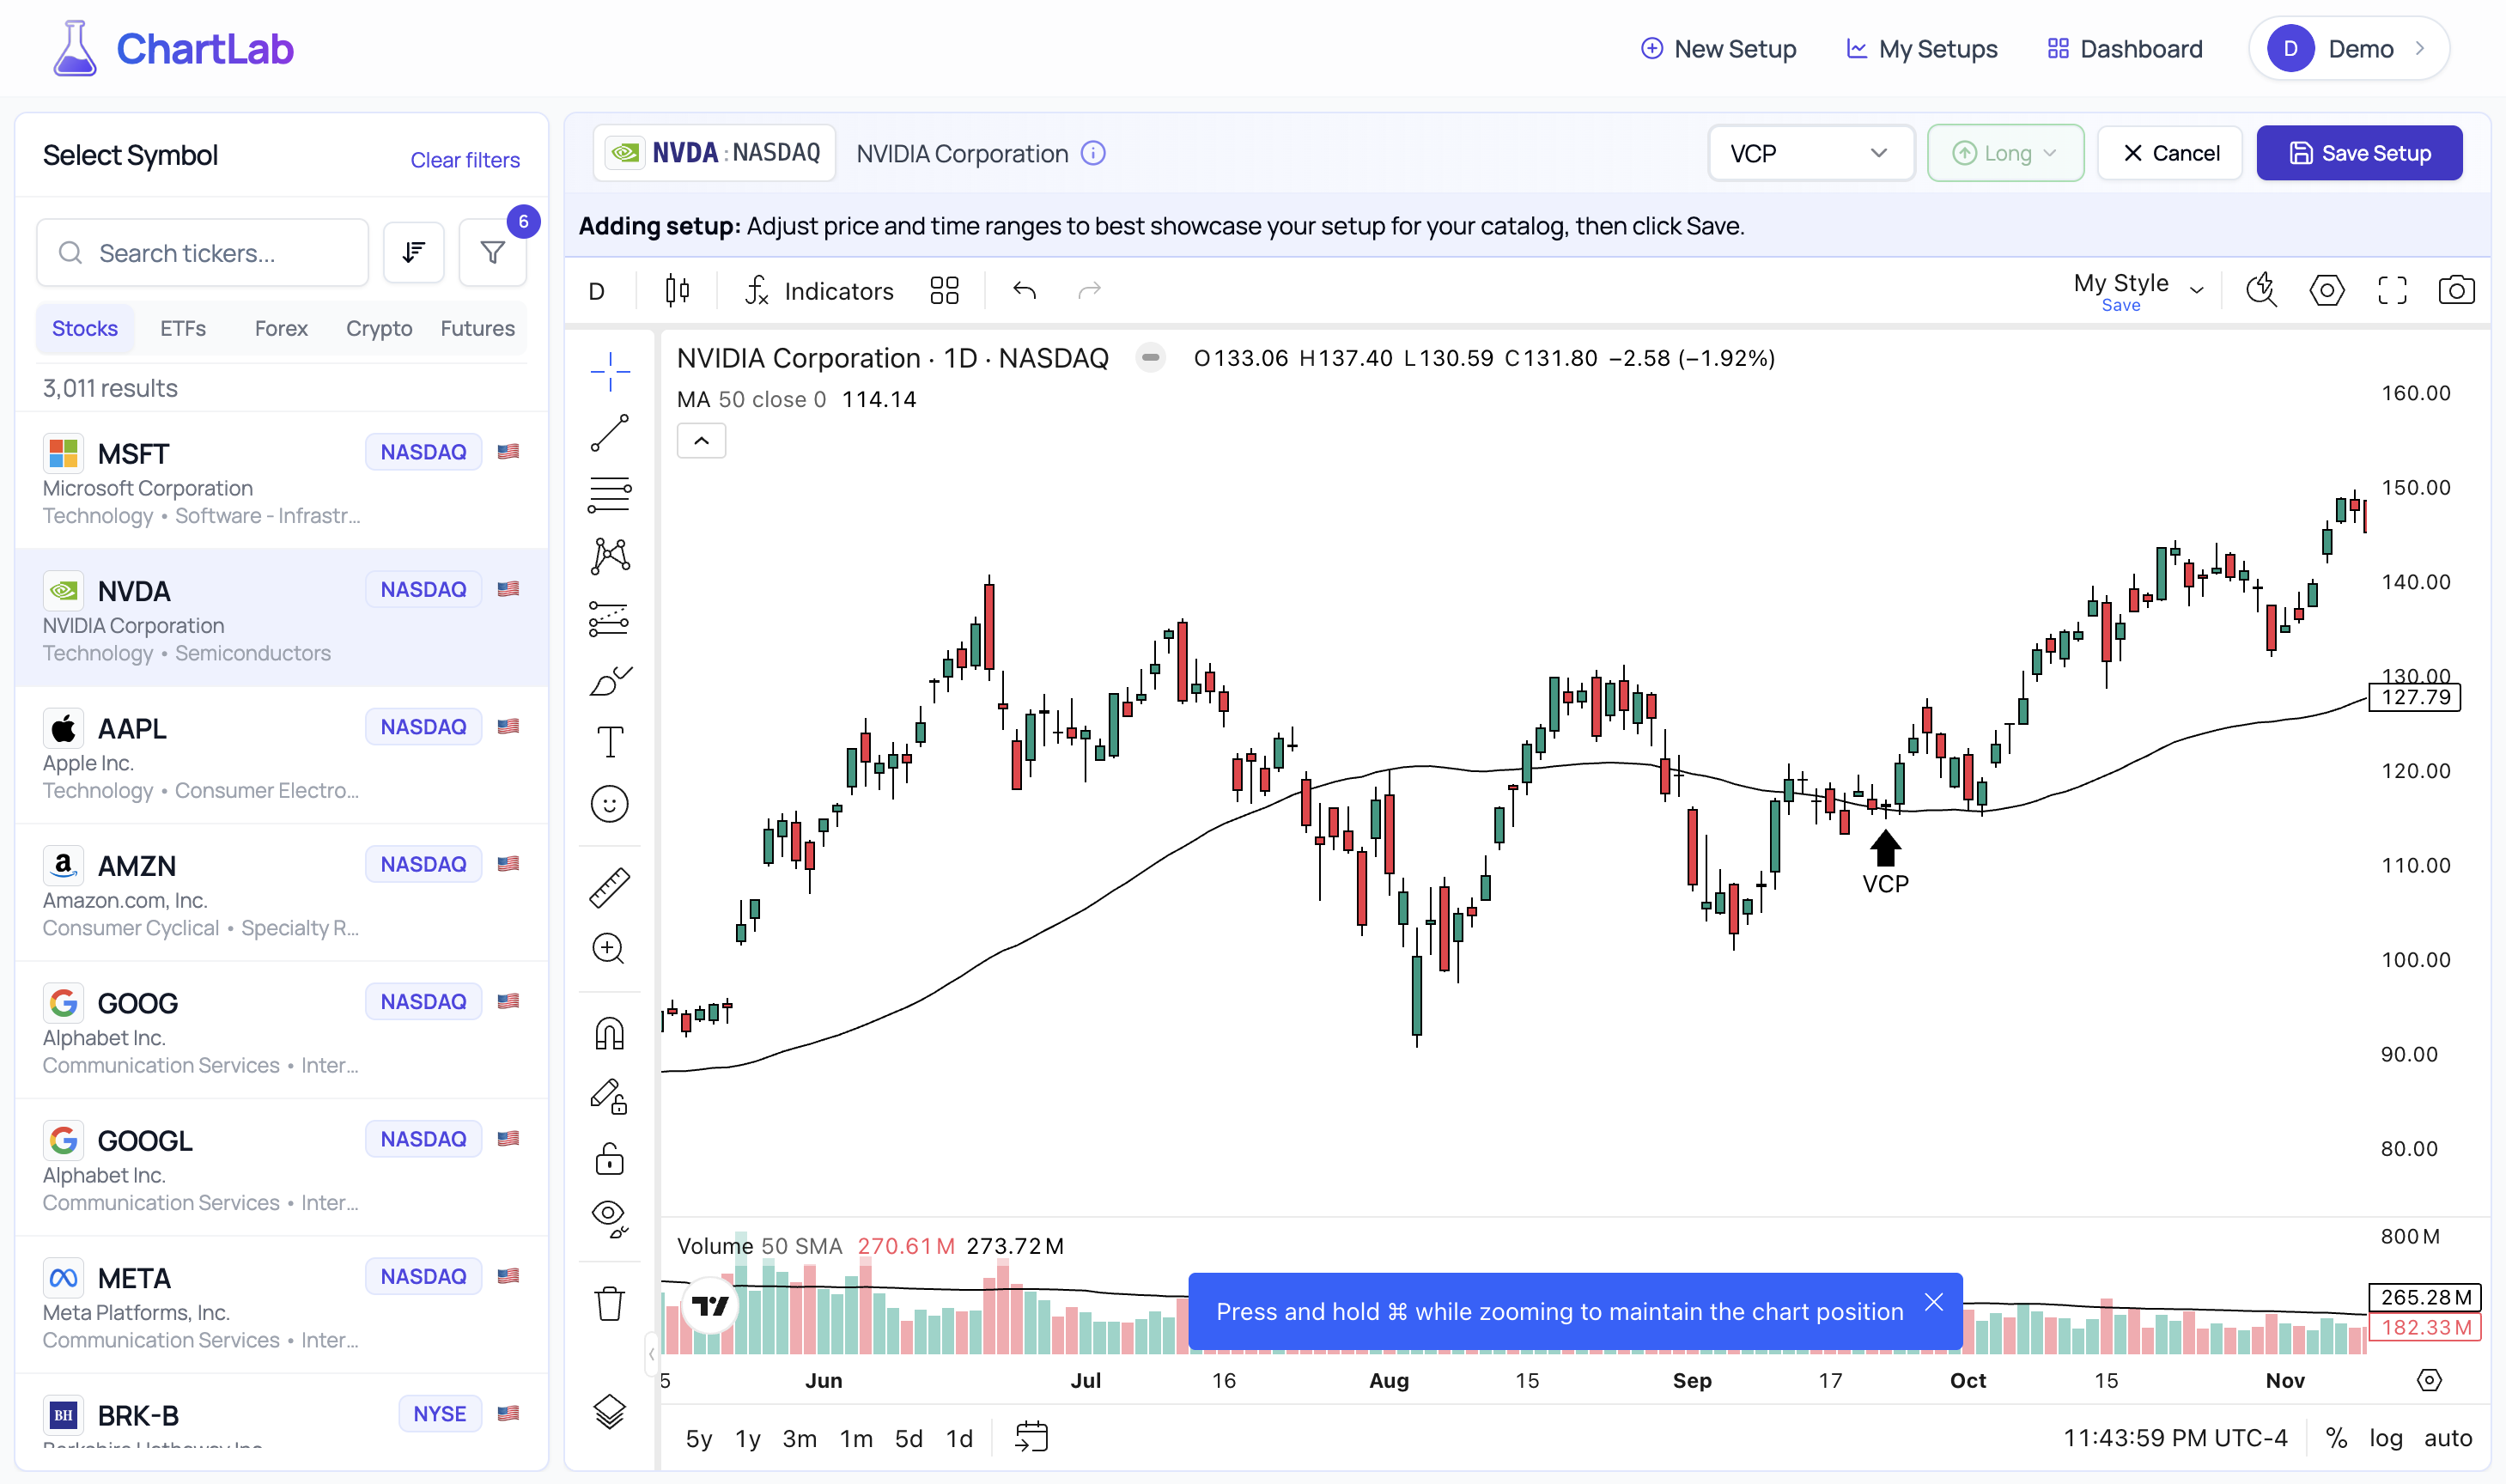Open My Setups page
Screen dimensions: 2506x1484
(x=1921, y=48)
